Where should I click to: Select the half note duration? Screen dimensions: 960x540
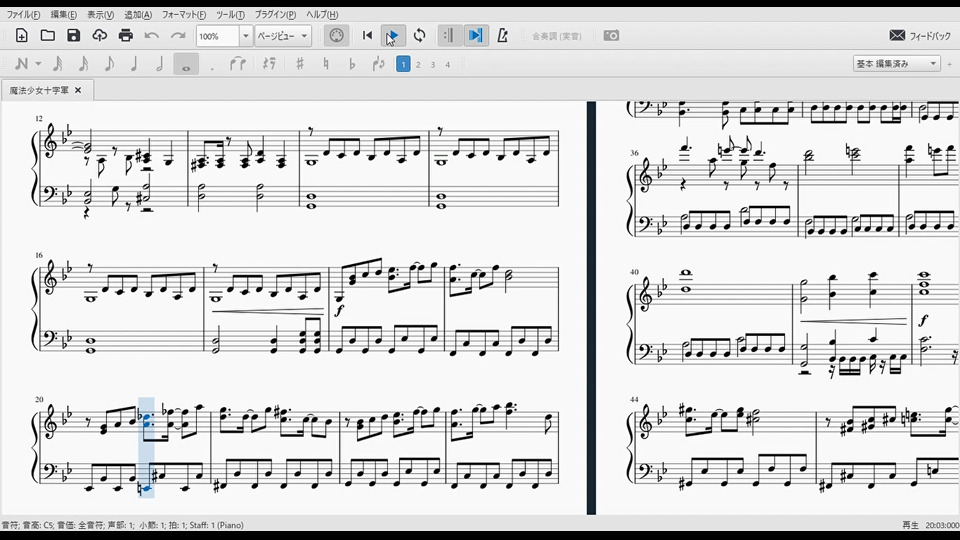[x=160, y=64]
